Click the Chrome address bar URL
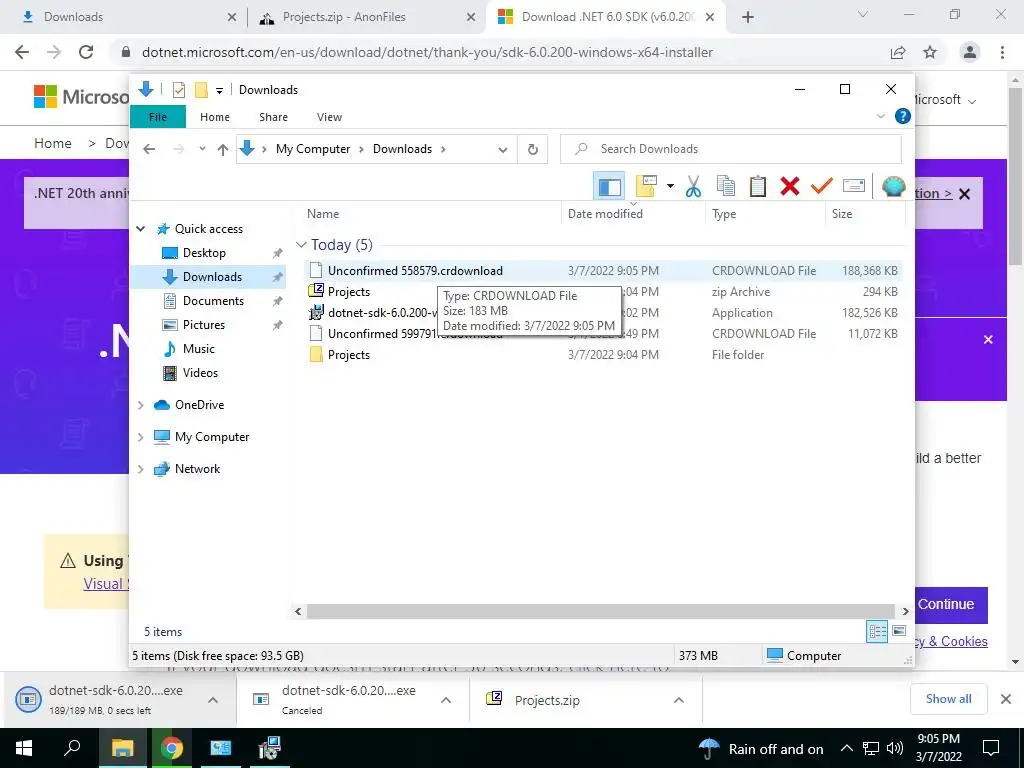Screen dimensions: 1024x768 pyautogui.click(x=427, y=52)
